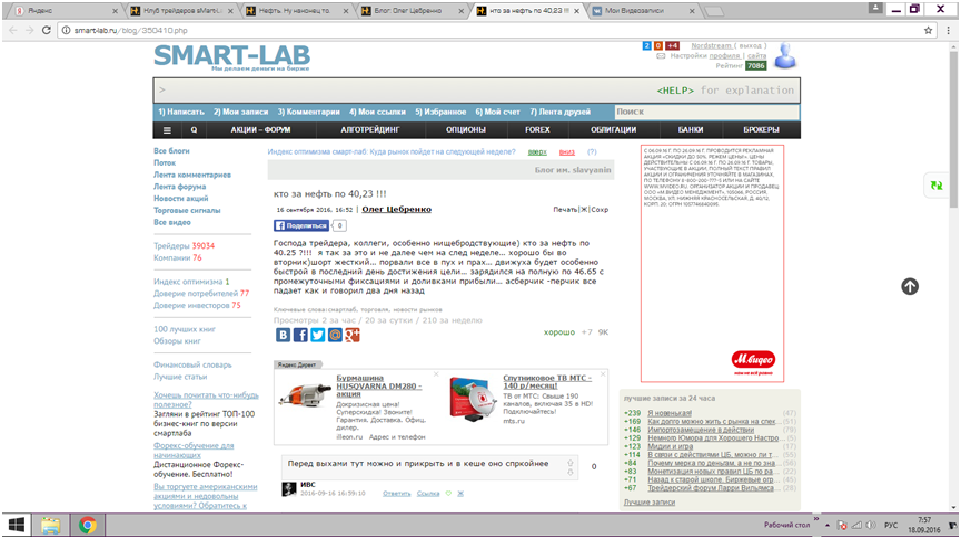Vote 'вниз' on the optimism index
The width and height of the screenshot is (960, 540).
pos(567,152)
